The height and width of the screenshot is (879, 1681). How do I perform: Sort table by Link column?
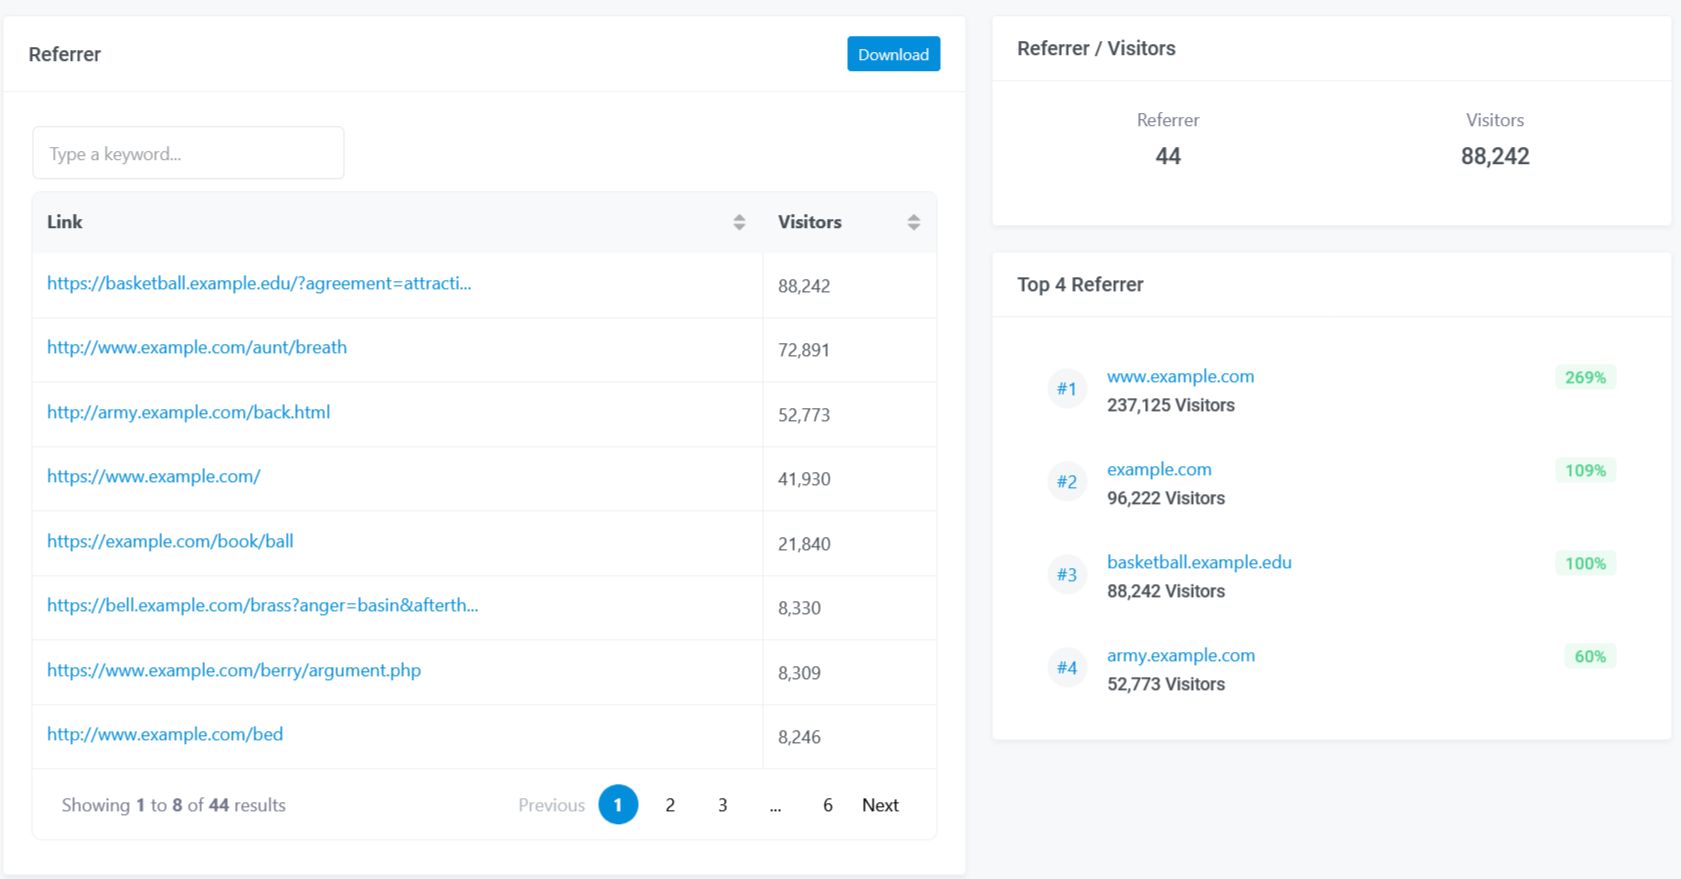pyautogui.click(x=739, y=222)
